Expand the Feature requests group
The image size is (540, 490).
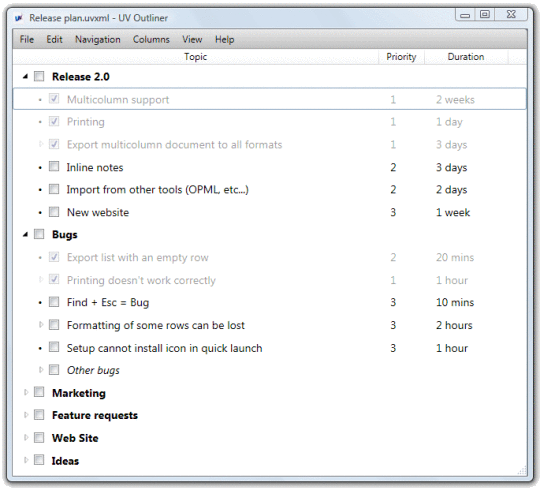pos(25,415)
